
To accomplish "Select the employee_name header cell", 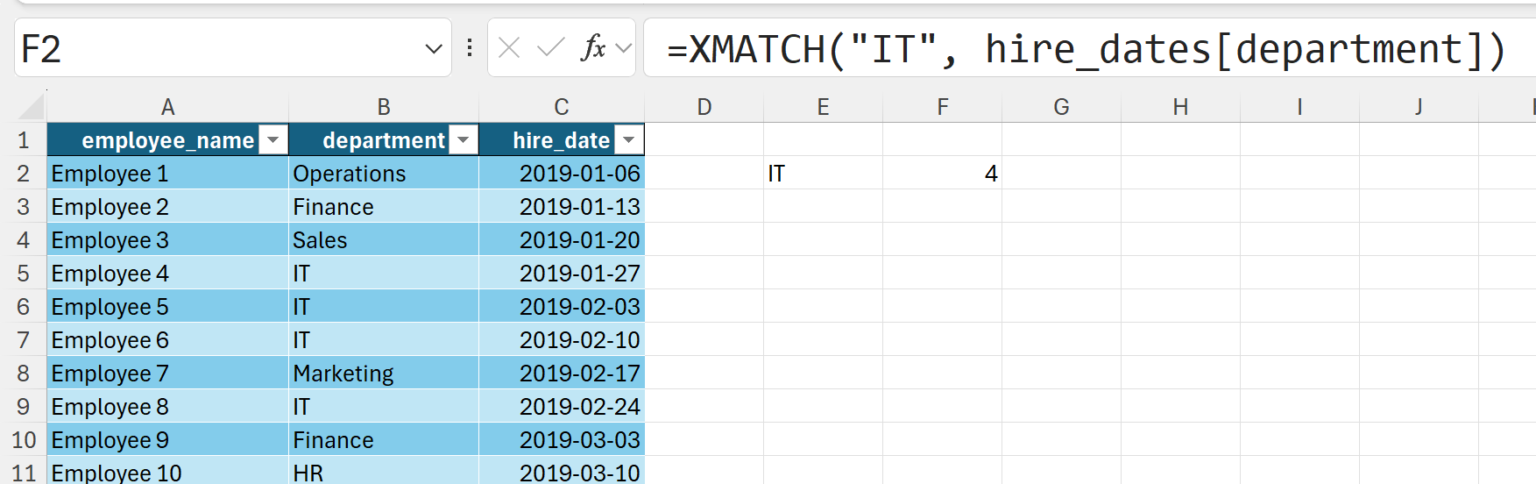I will (168, 140).
